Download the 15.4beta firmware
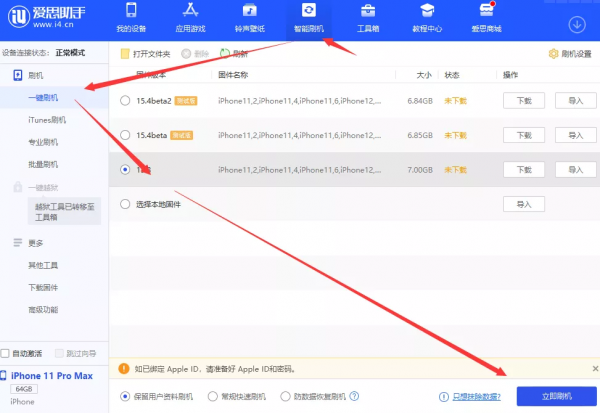600x413 pixels. 524,135
